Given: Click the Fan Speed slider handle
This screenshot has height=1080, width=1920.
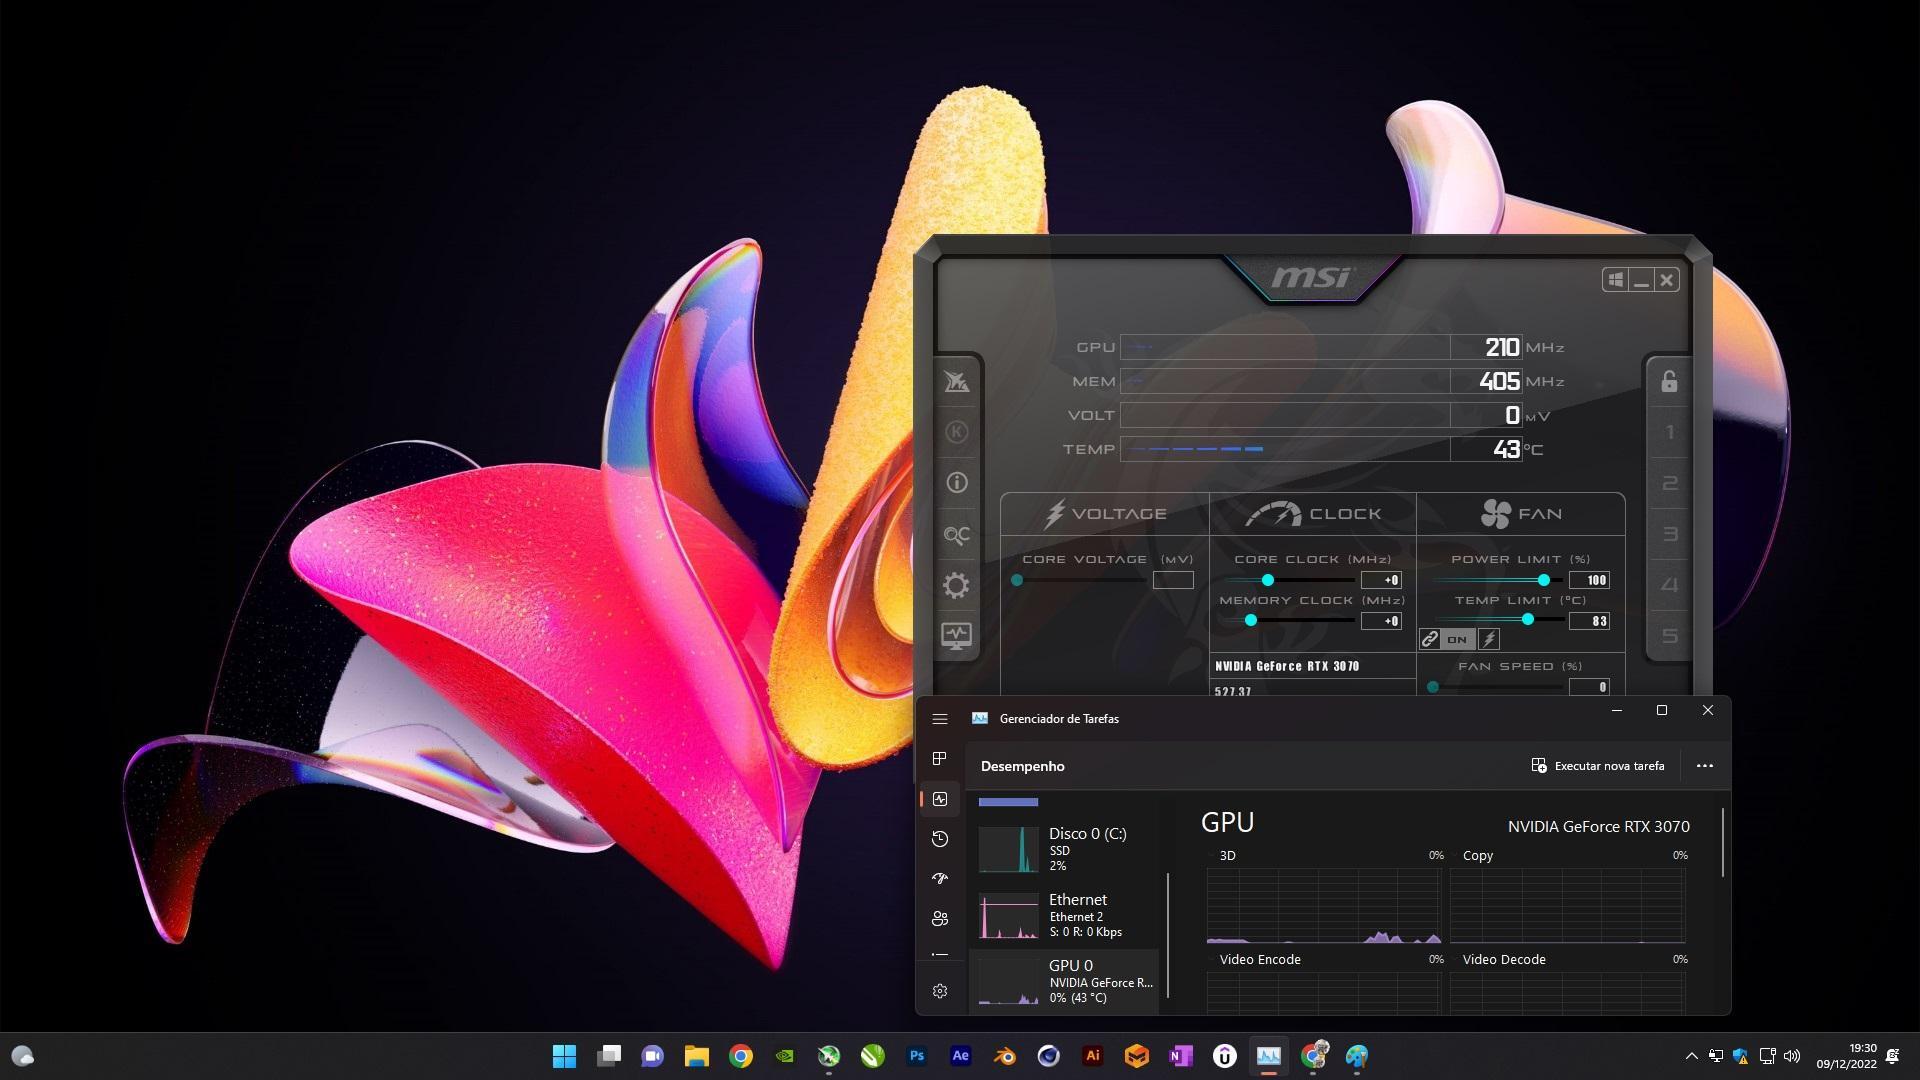Looking at the screenshot, I should [x=1433, y=687].
